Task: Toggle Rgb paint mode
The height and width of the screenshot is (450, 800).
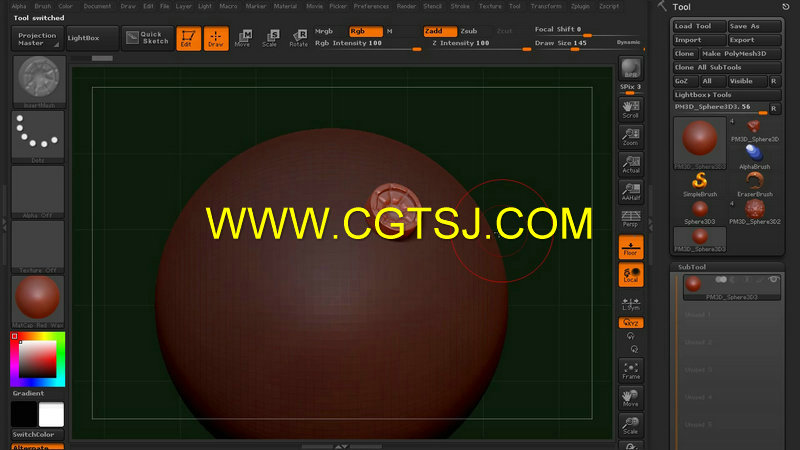Action: [x=366, y=31]
